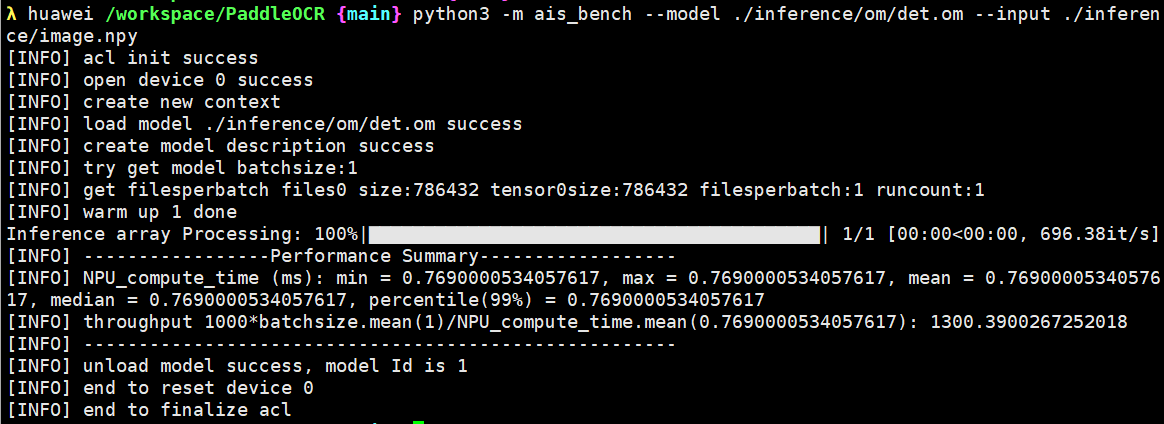This screenshot has width=1164, height=424.
Task: Click the open device 0 success line
Action: coord(160,80)
